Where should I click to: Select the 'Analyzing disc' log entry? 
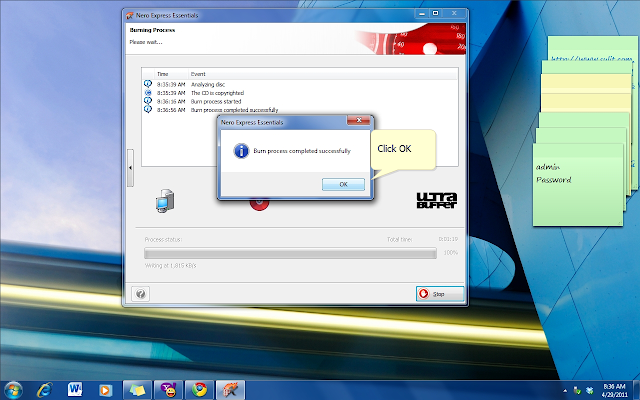(208, 84)
